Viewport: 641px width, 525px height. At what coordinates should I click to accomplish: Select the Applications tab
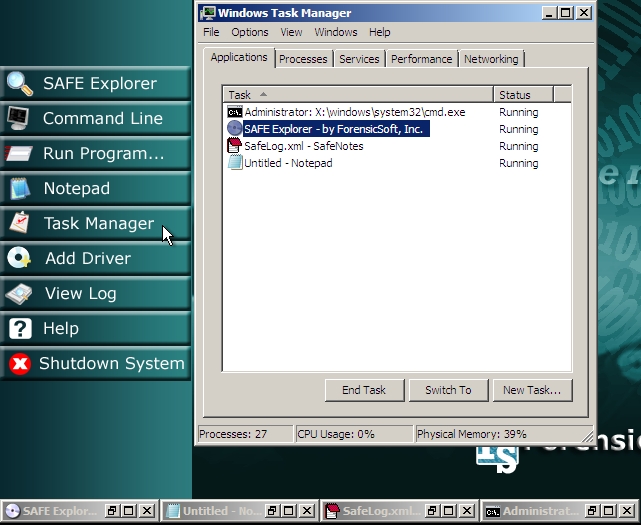[x=239, y=58]
